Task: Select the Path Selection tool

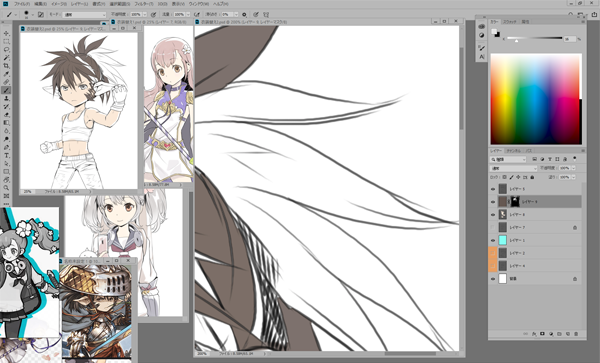Action: [x=6, y=163]
